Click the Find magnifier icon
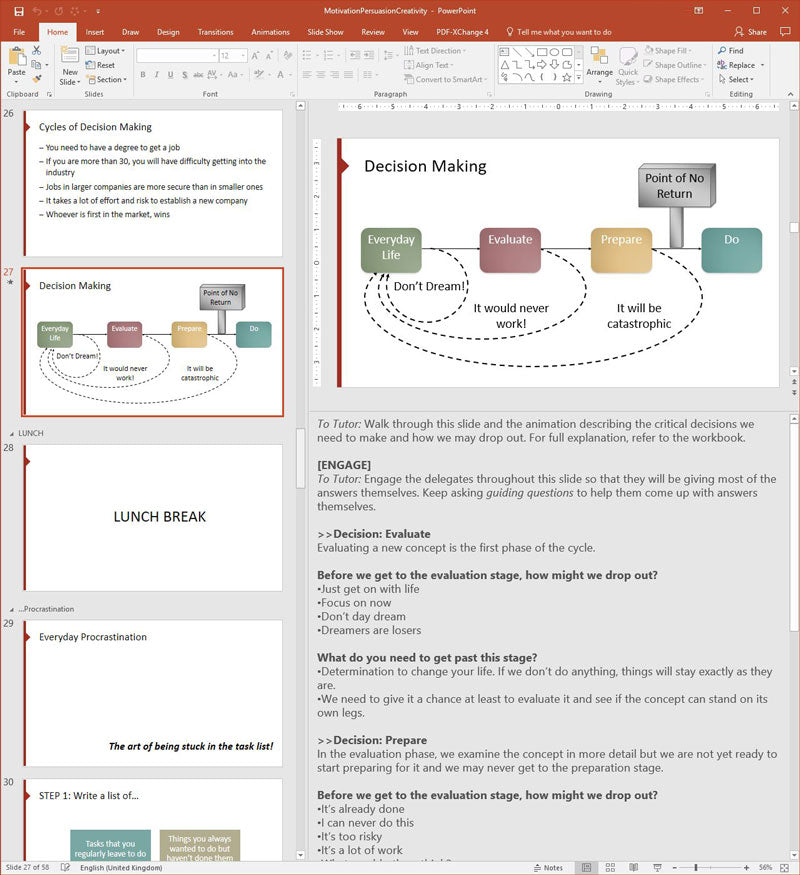800x875 pixels. pos(722,50)
